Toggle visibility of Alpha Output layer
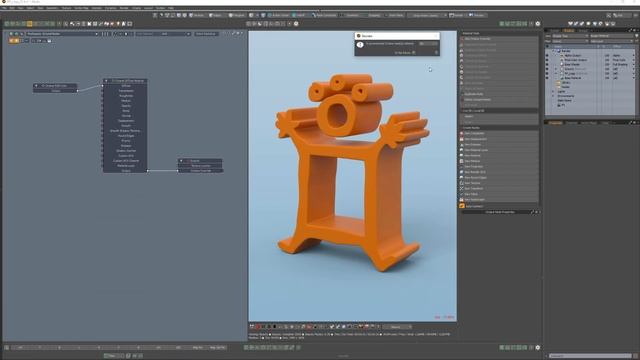This screenshot has width=640, height=360. tap(547, 56)
